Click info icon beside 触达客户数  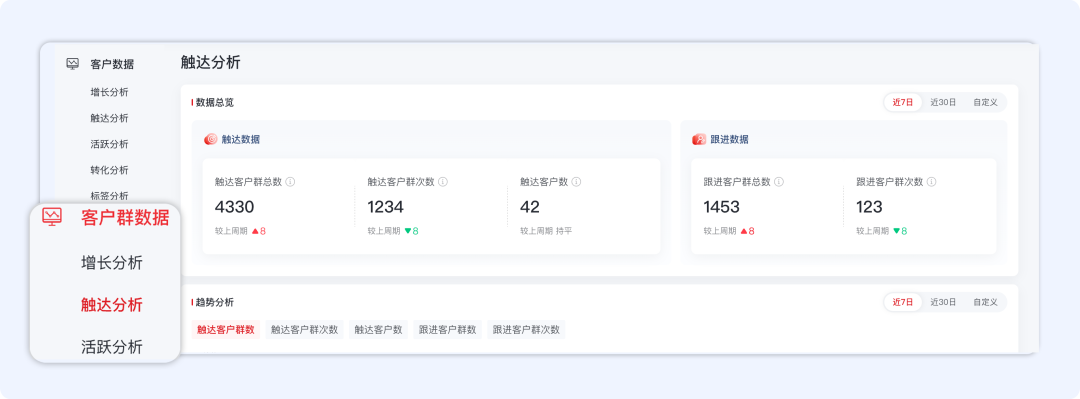(577, 182)
